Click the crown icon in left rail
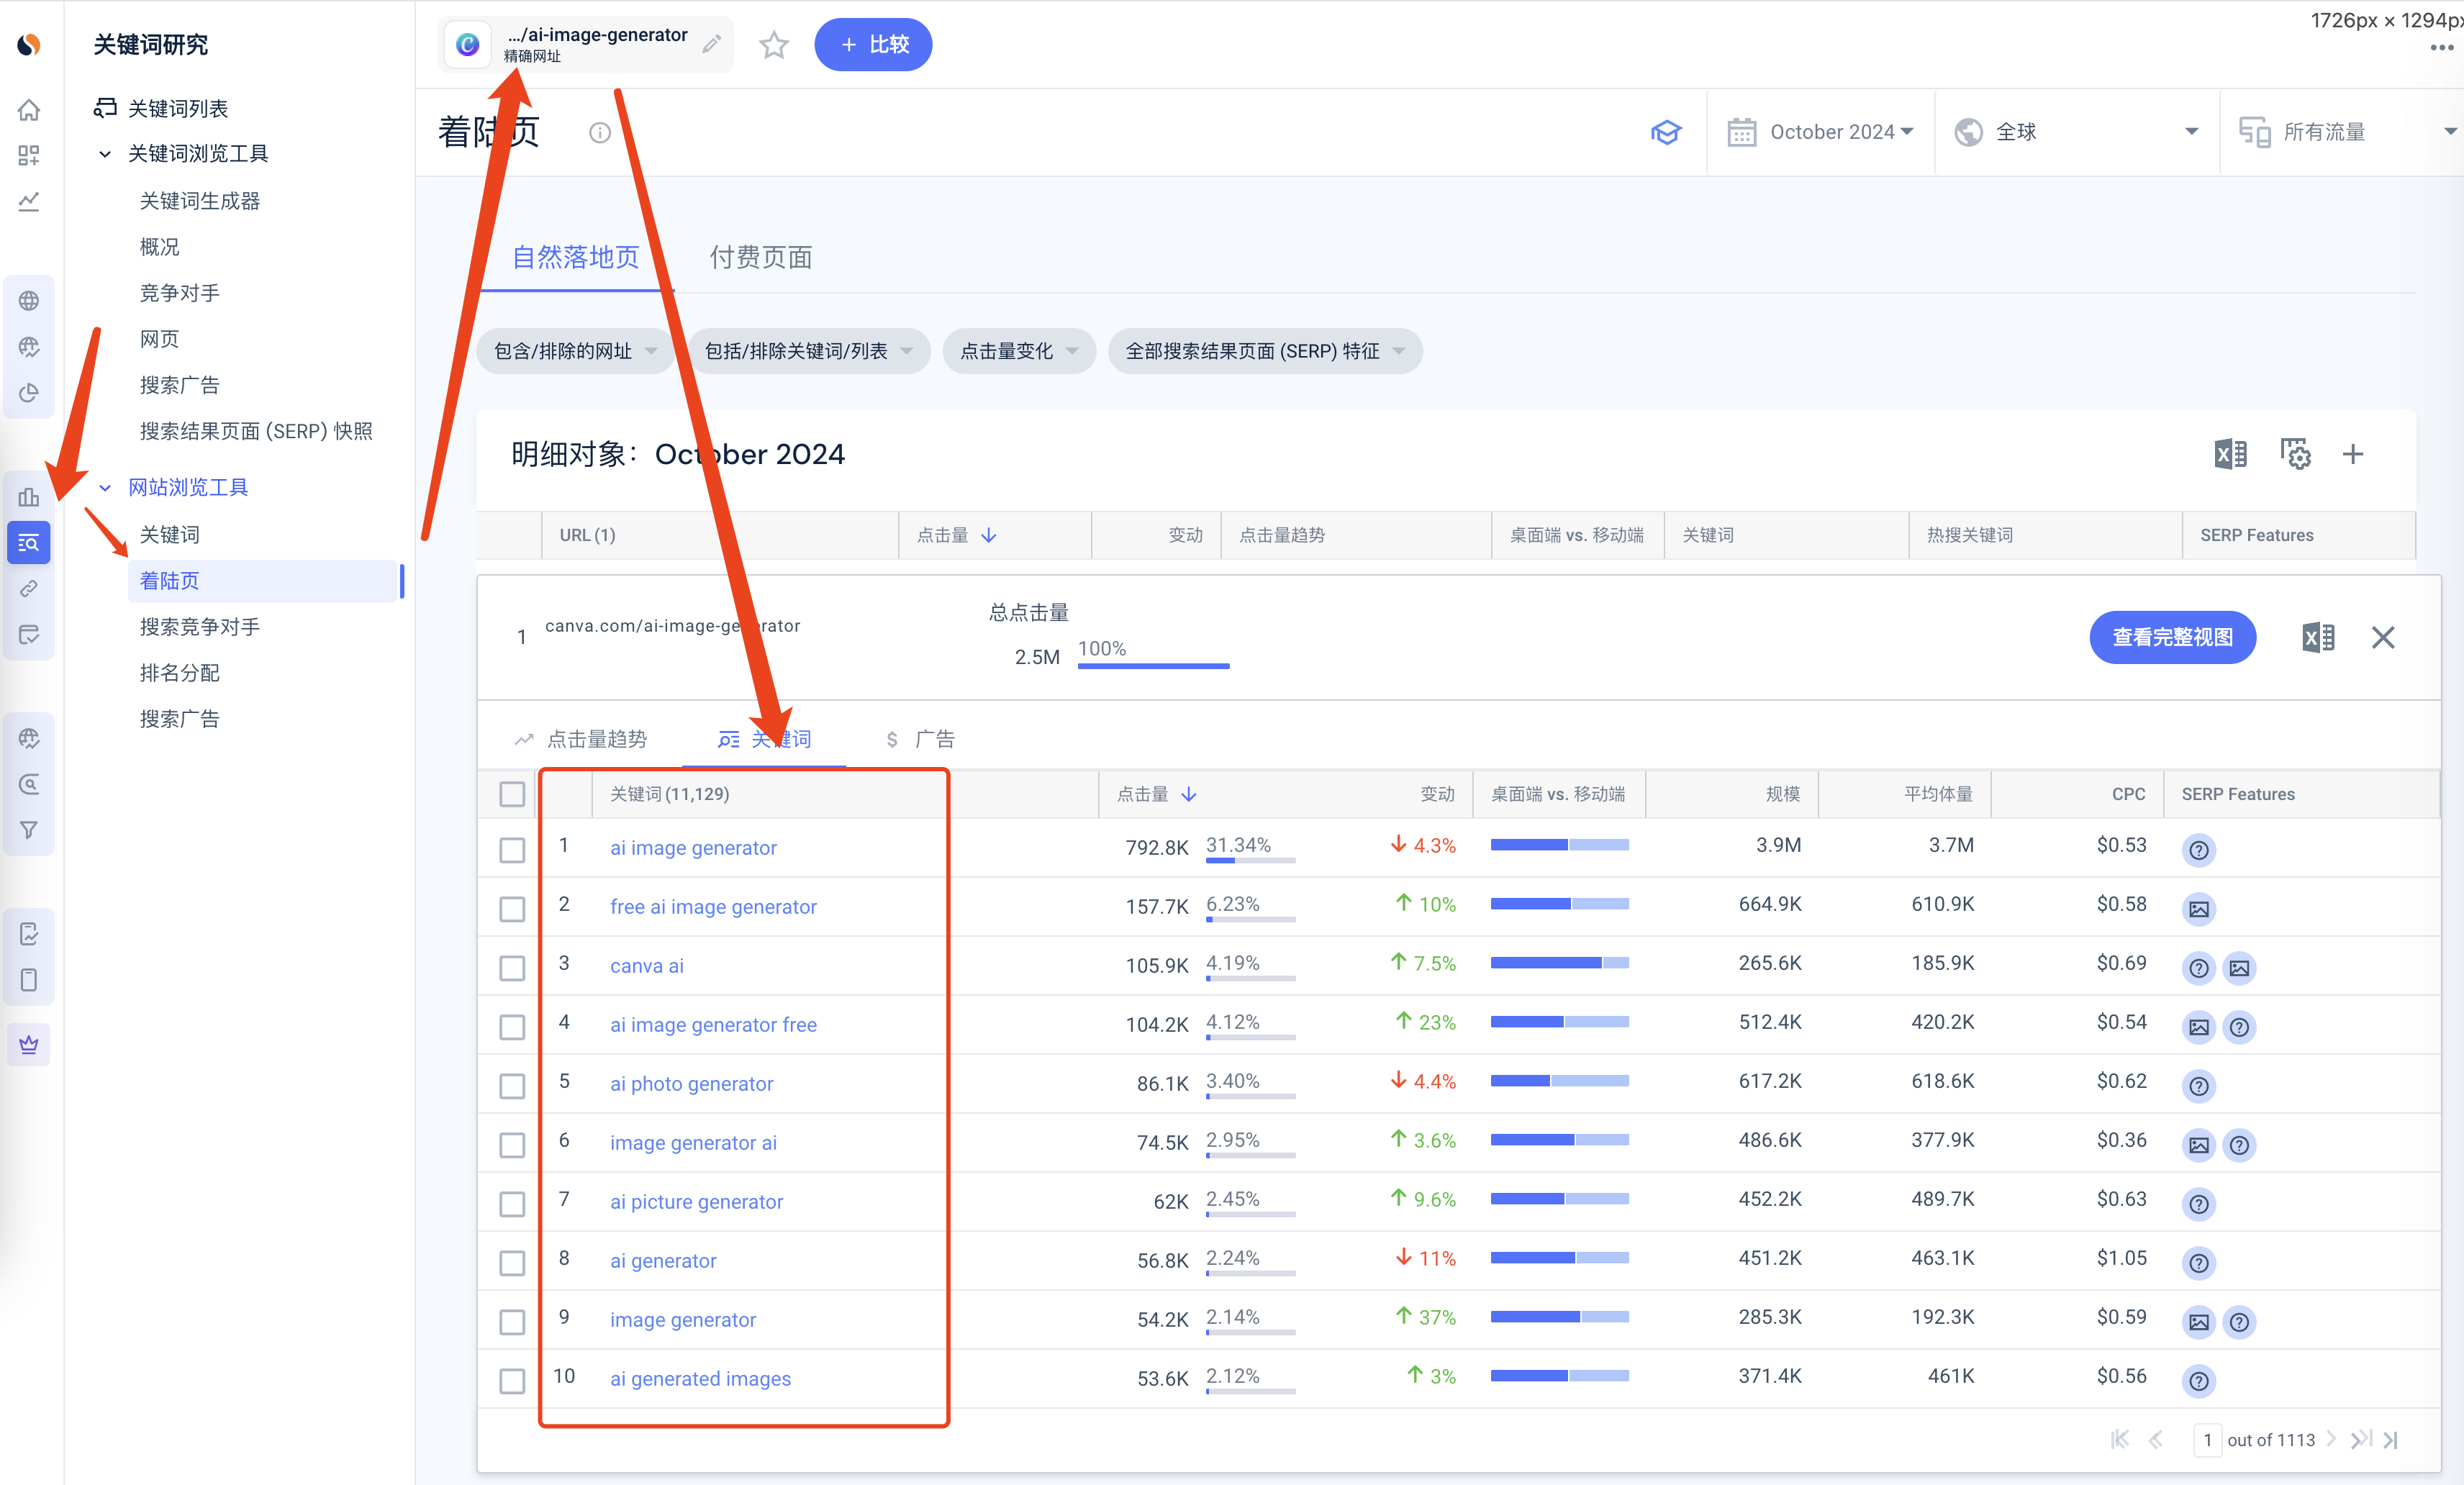Viewport: 2464px width, 1485px height. [29, 1044]
